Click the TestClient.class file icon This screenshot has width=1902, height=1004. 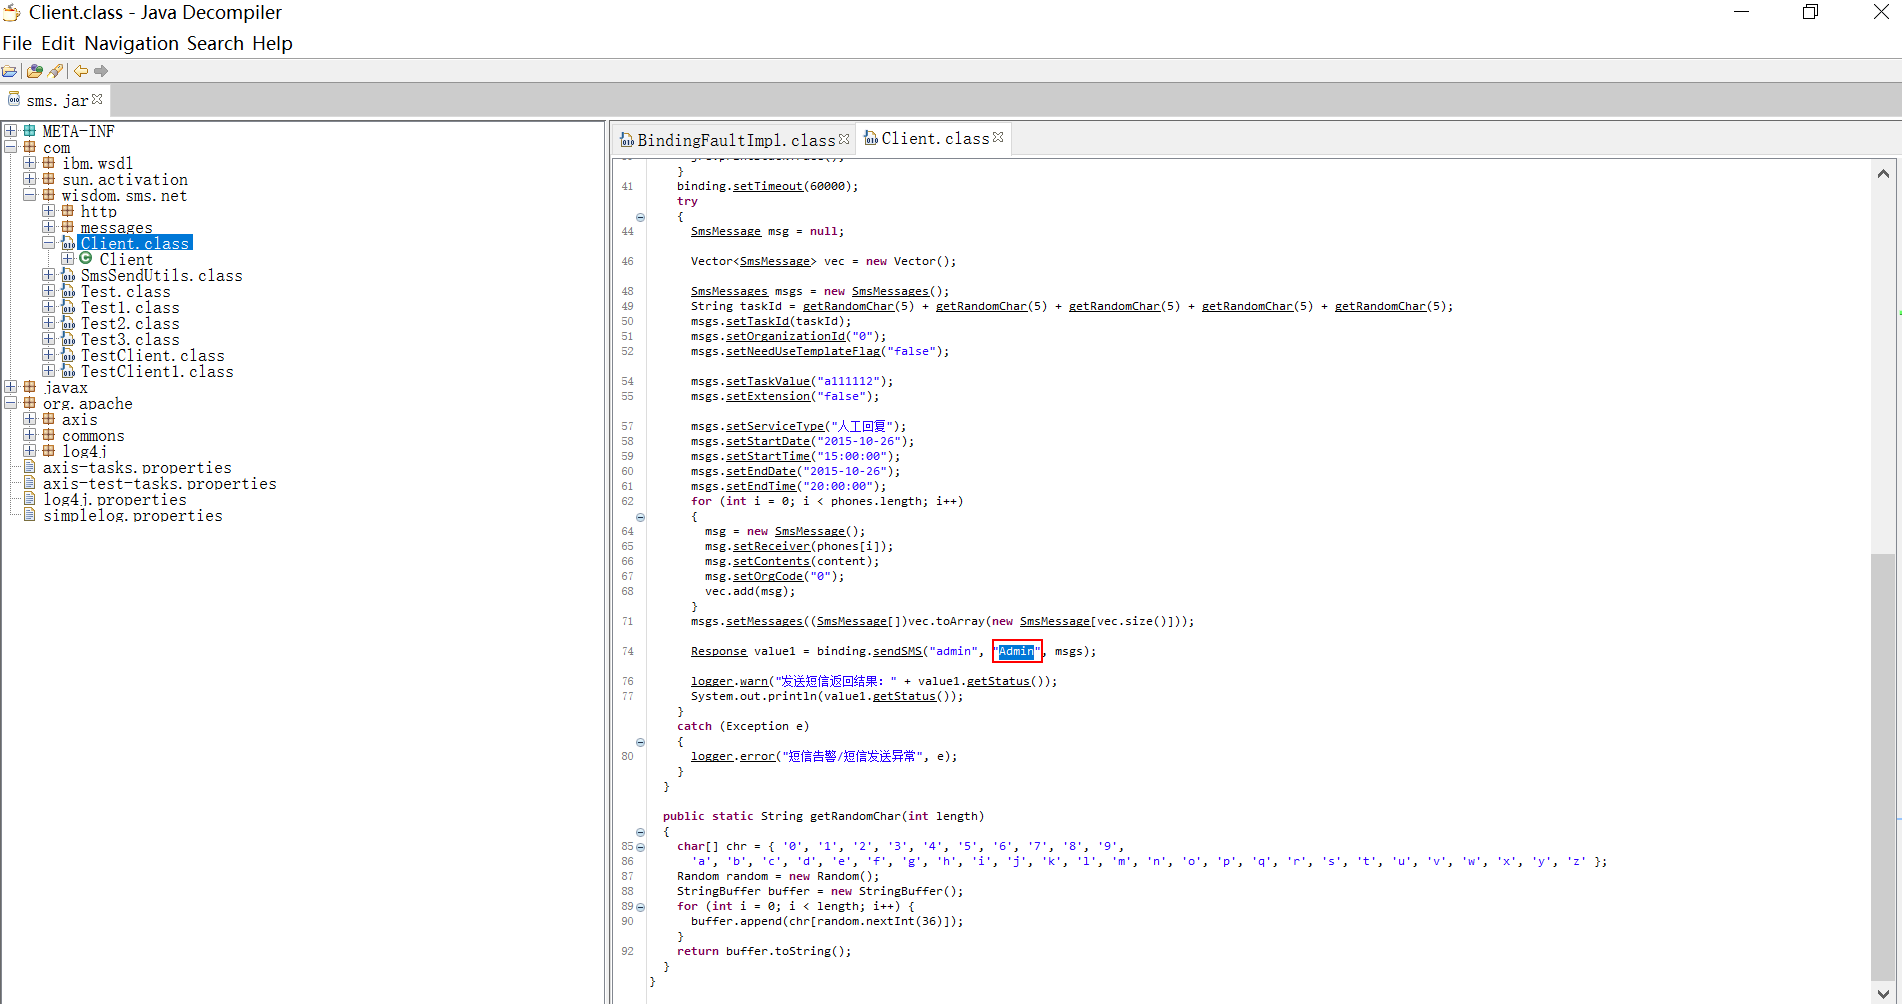(68, 355)
